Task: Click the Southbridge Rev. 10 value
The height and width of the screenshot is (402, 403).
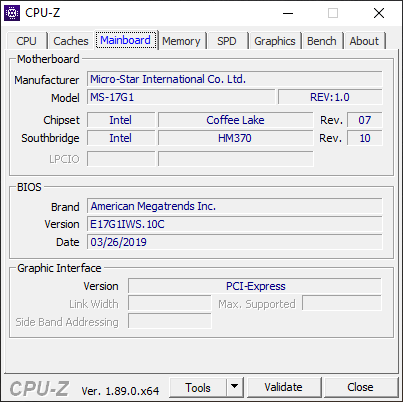Action: click(365, 138)
